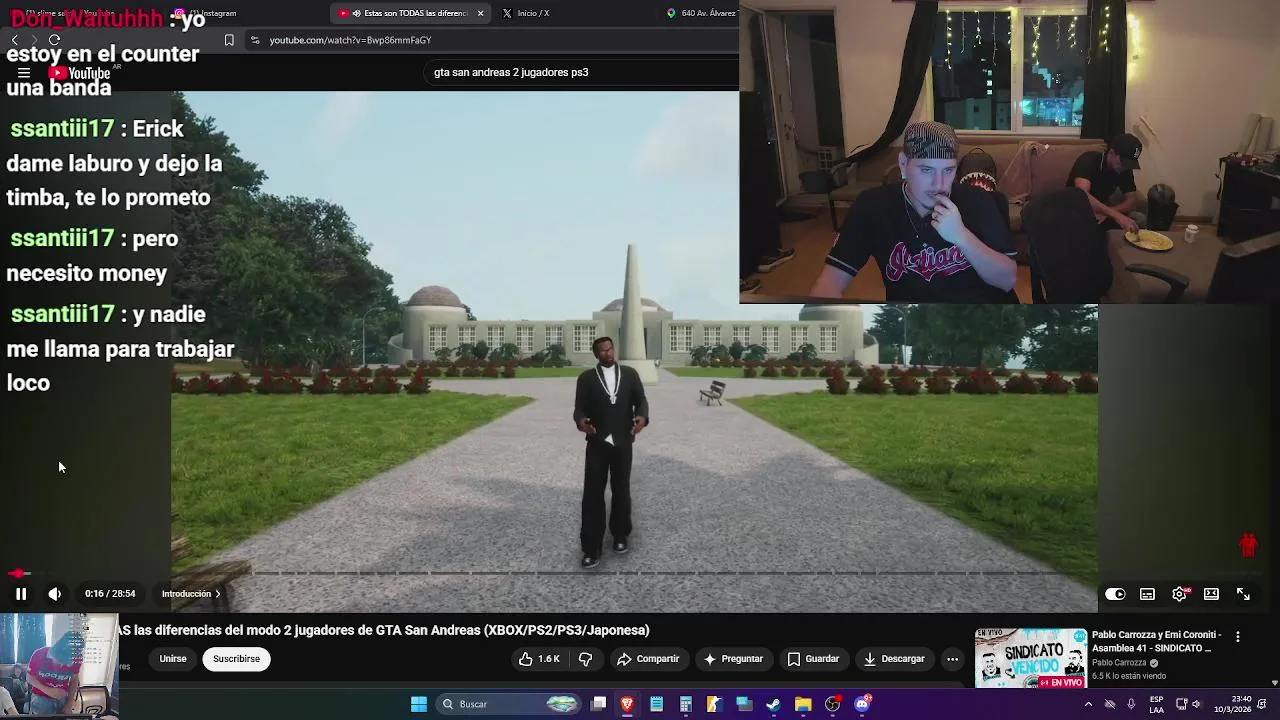The height and width of the screenshot is (720, 1280).
Task: Toggle the autoplay switch in player
Action: [1115, 594]
